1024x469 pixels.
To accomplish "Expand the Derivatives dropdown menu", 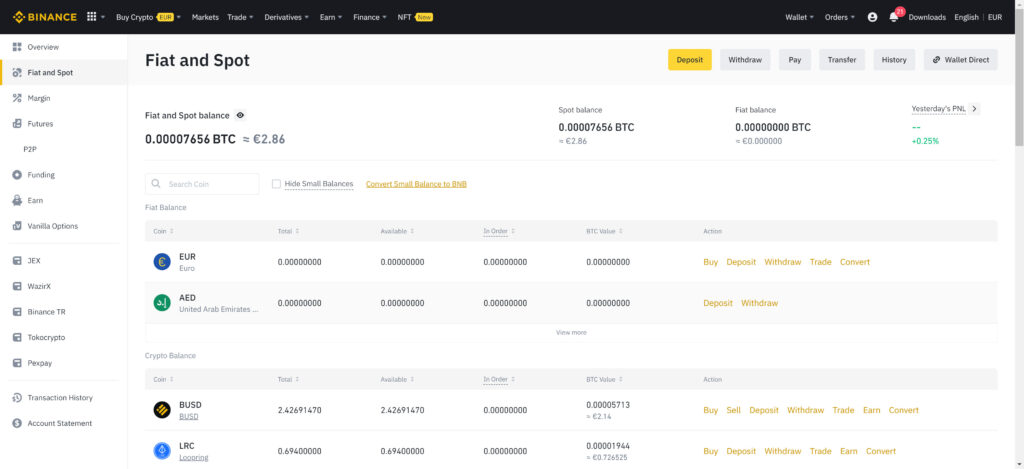I will 287,17.
